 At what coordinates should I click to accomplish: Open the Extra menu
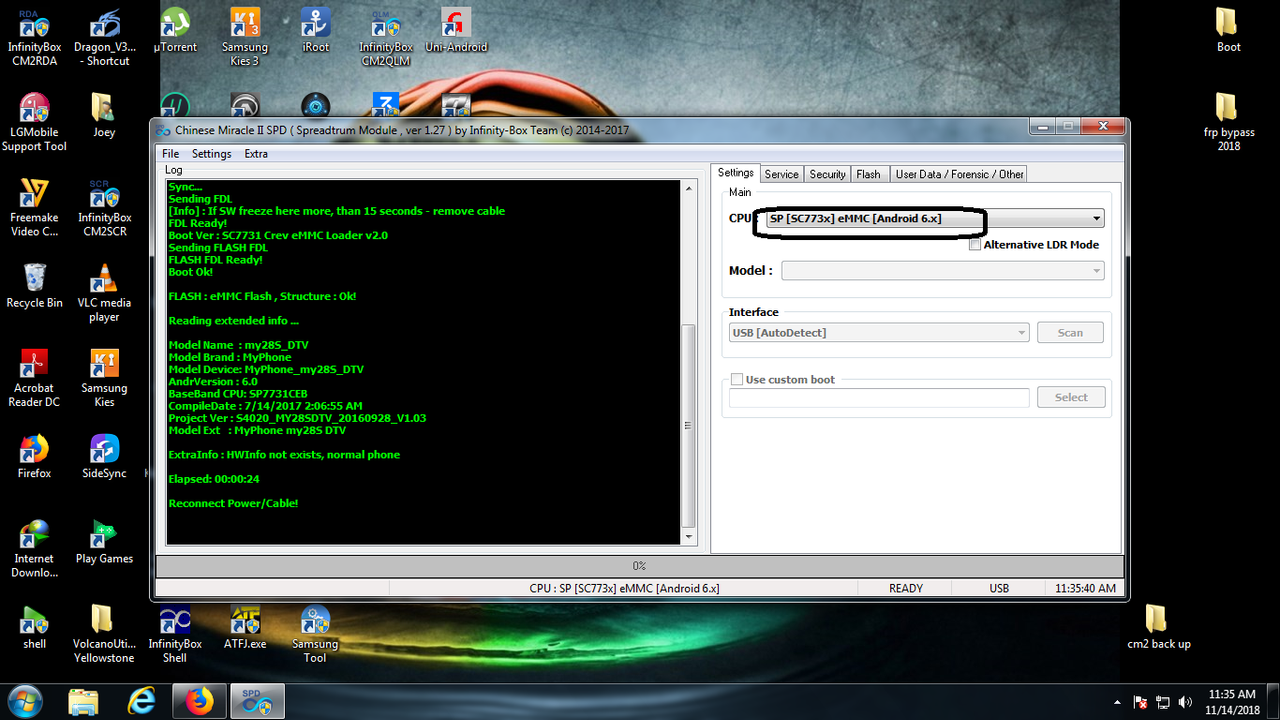[x=256, y=153]
